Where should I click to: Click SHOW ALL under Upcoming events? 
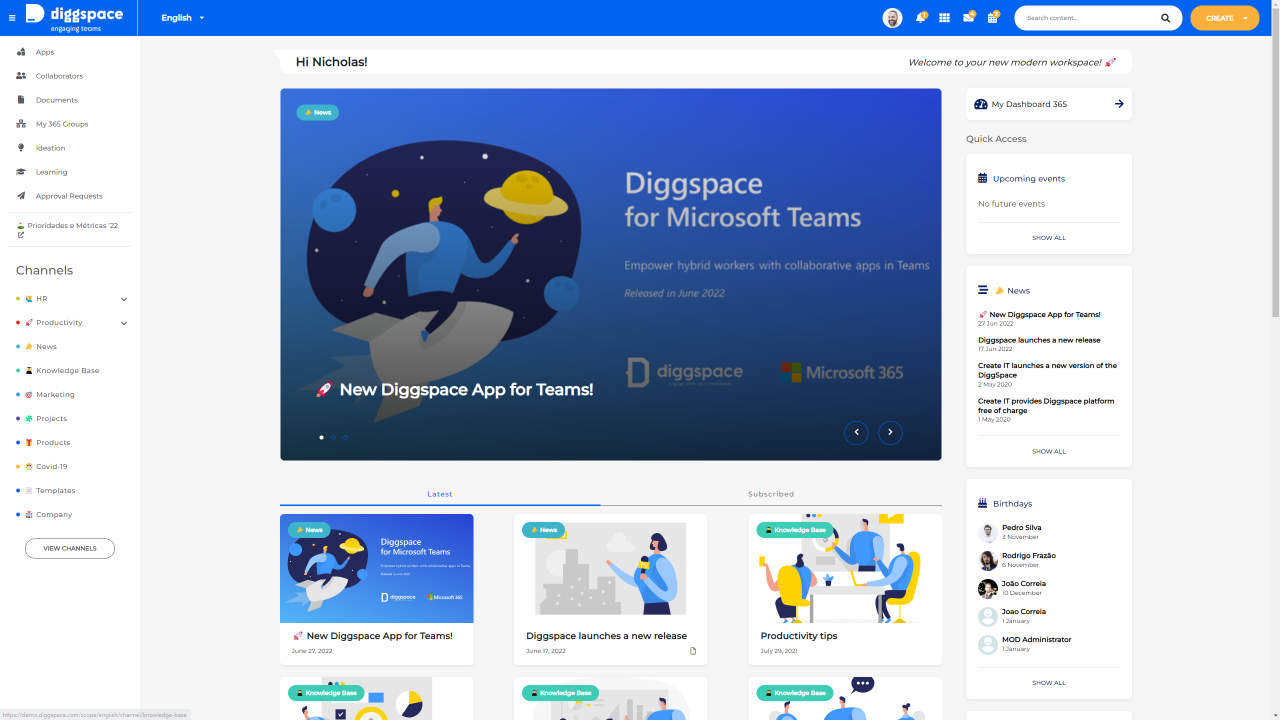click(x=1049, y=238)
